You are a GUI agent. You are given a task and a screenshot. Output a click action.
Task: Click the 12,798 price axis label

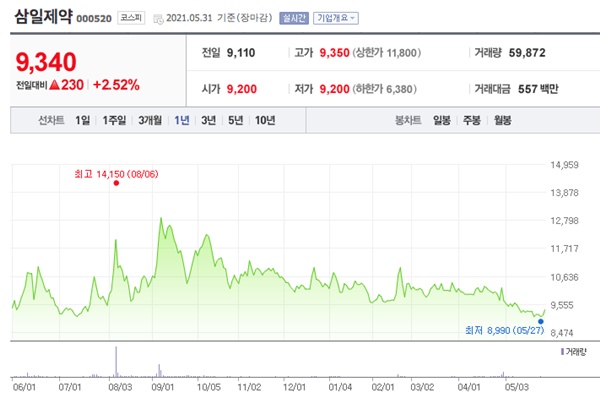pos(564,220)
